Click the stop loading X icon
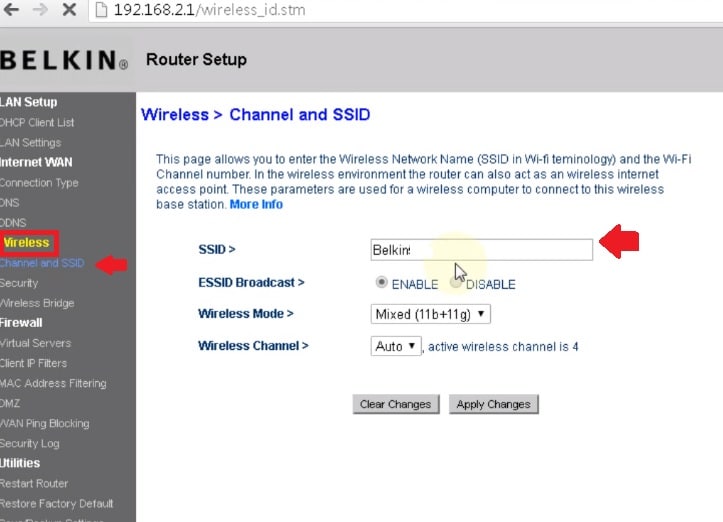The width and height of the screenshot is (723, 522). click(71, 11)
